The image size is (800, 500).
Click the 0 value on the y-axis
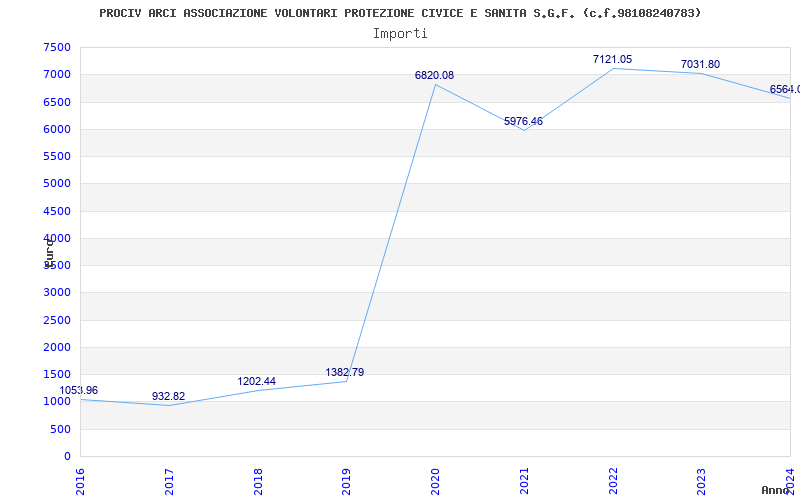[x=67, y=457]
